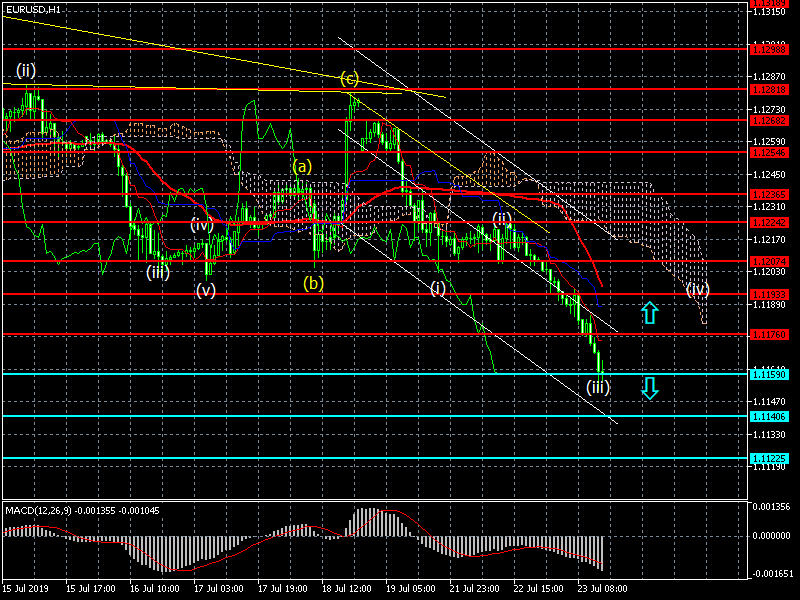
Task: Select the yellow (ii) label at top left
Action: [26, 70]
